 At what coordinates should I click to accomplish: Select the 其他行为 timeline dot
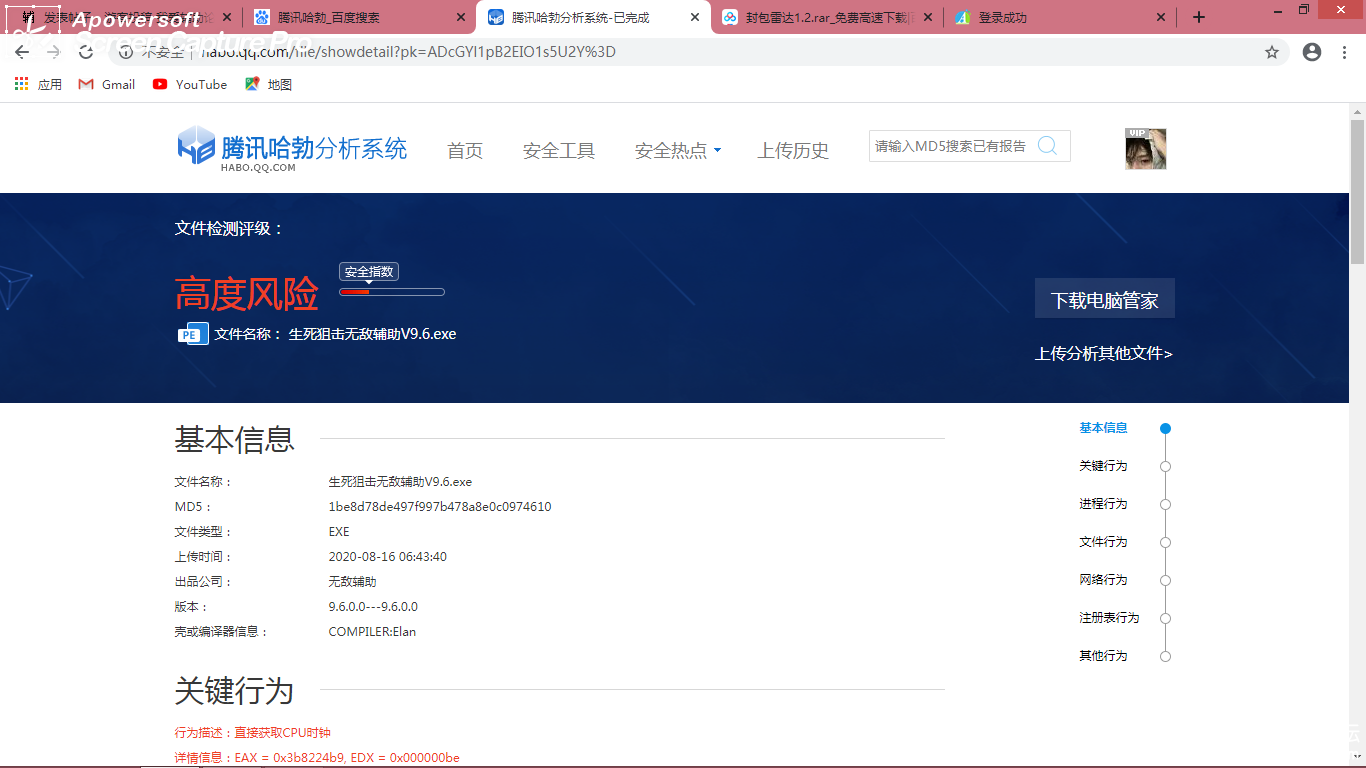[x=1165, y=657]
